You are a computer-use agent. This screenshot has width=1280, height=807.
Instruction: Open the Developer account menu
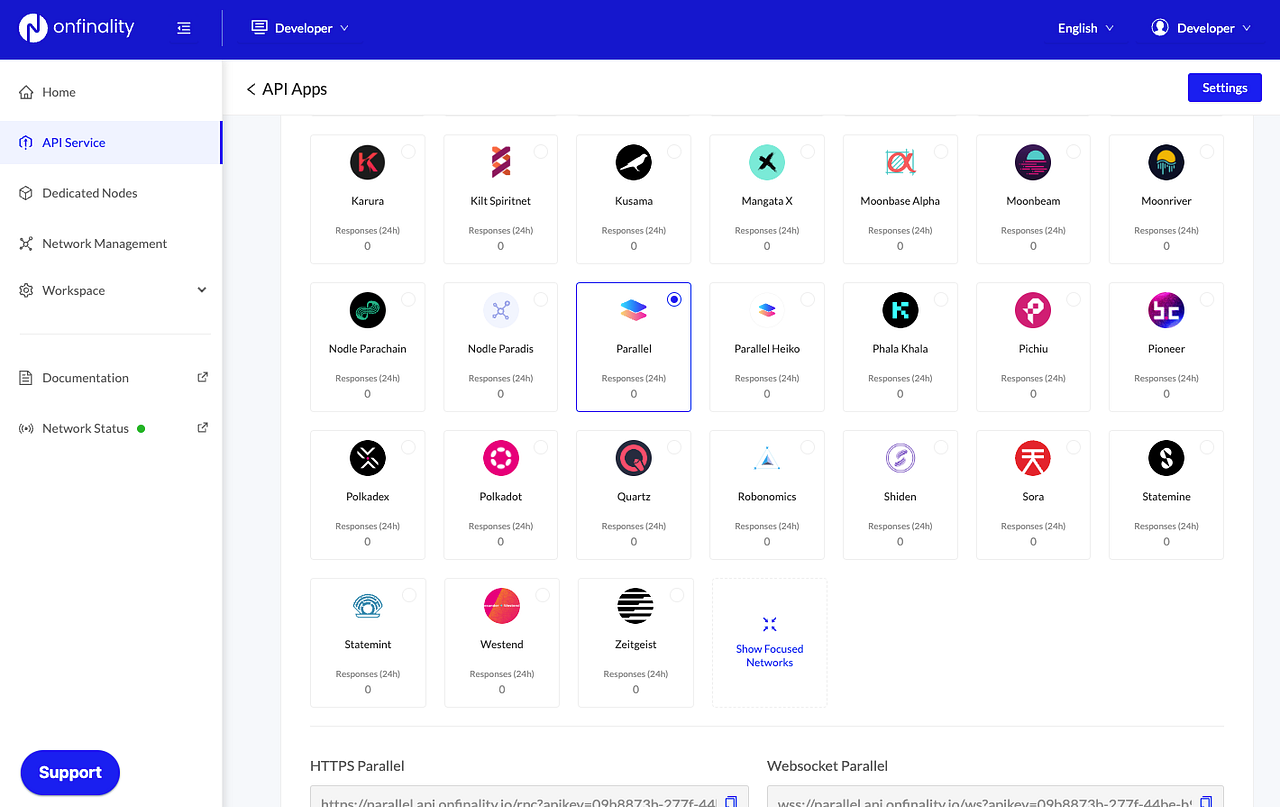click(1201, 28)
